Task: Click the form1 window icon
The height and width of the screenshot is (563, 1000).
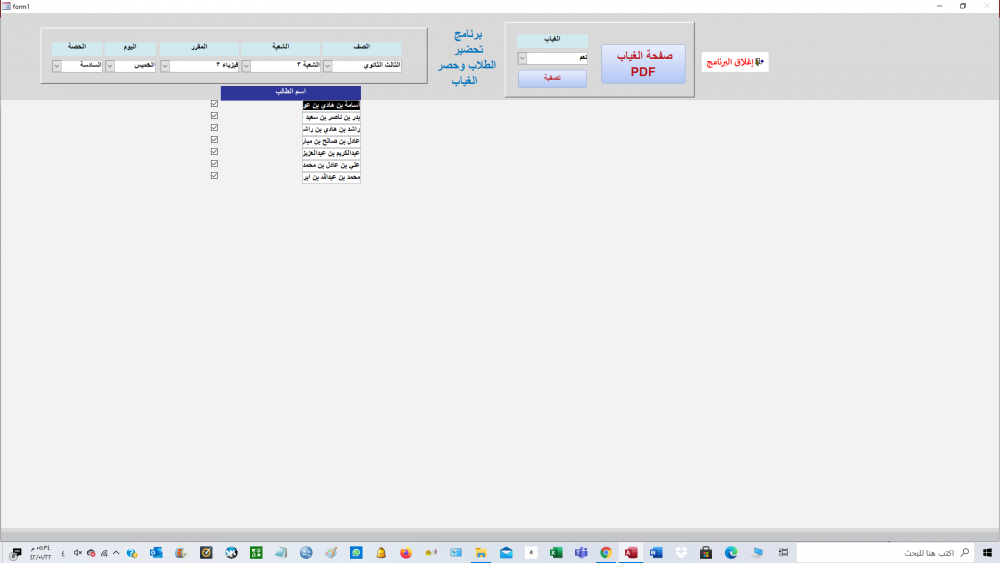Action: pyautogui.click(x=6, y=6)
